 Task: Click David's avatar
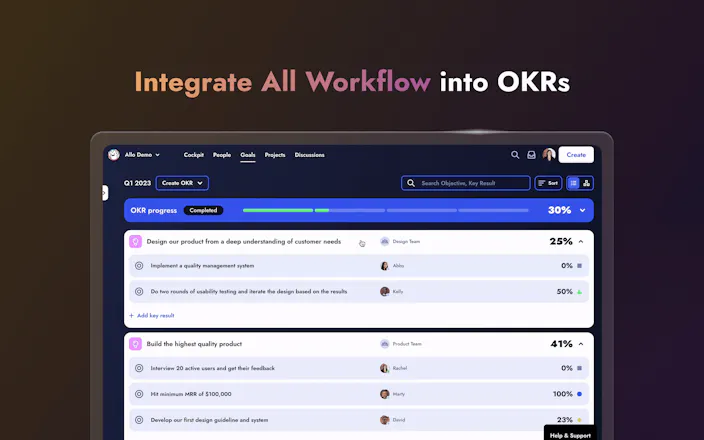point(384,420)
